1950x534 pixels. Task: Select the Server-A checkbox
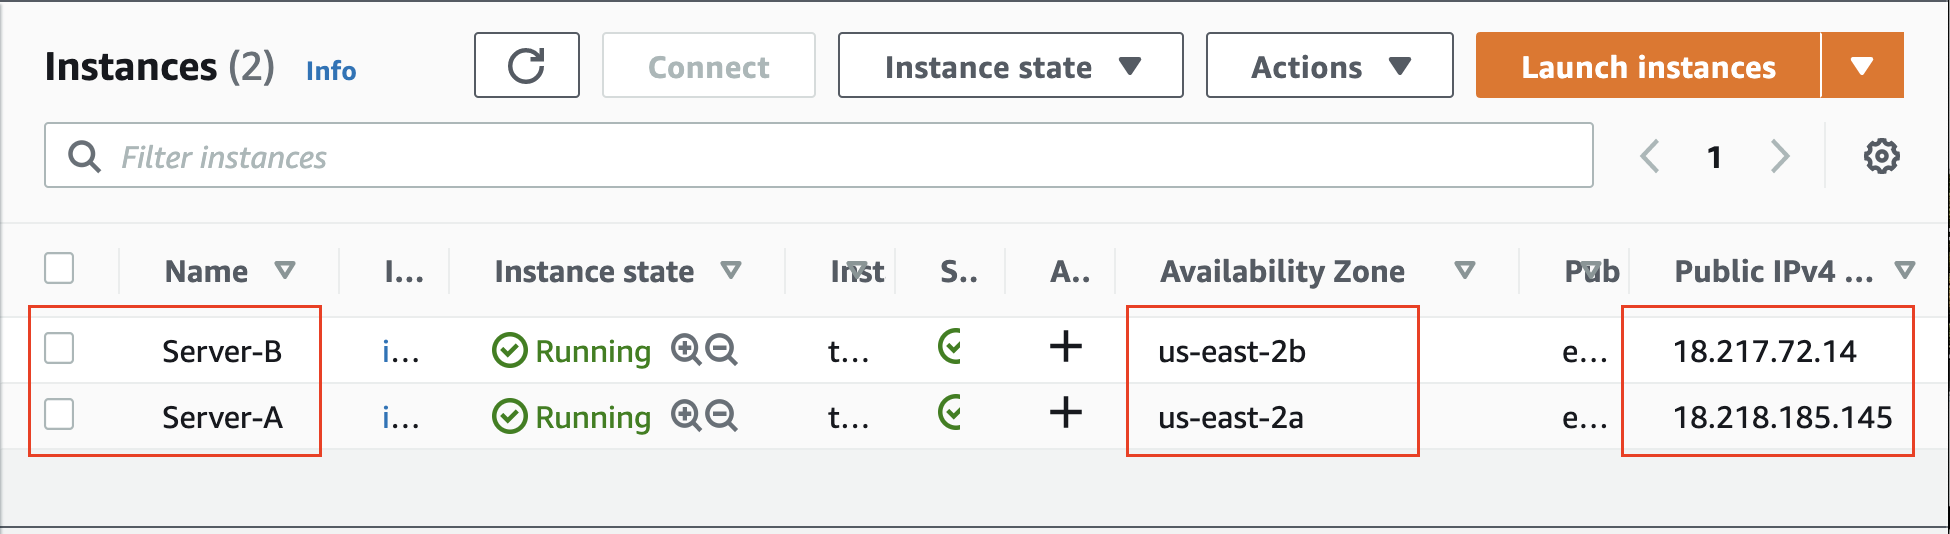point(60,414)
